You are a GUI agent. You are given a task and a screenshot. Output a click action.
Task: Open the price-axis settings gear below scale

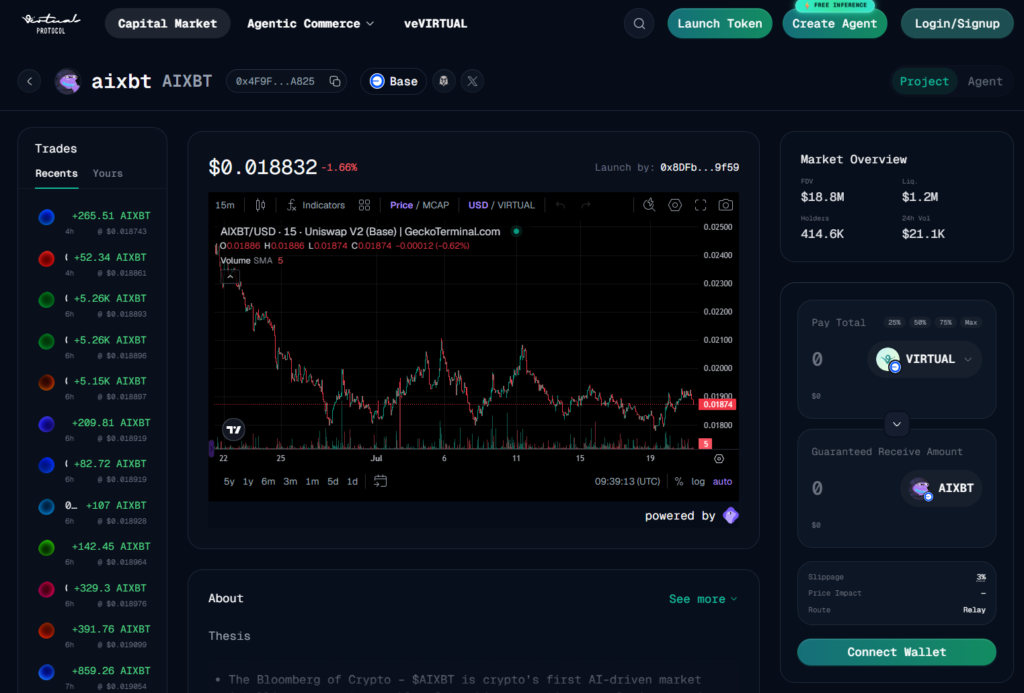tap(719, 459)
